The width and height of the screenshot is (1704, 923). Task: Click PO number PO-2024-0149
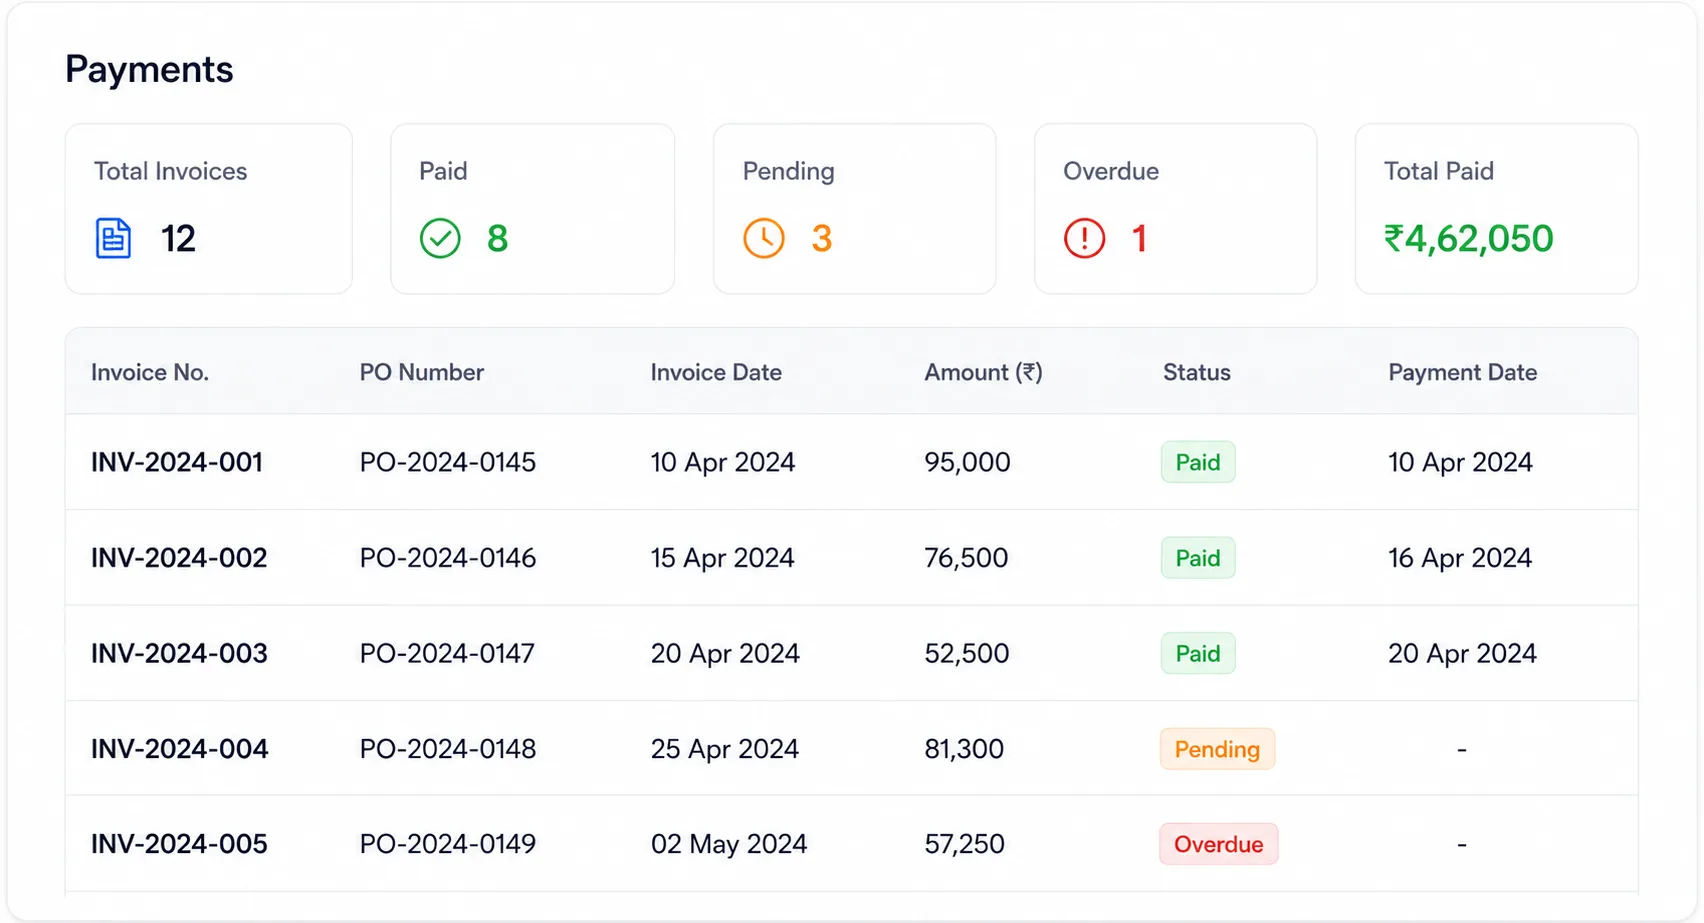(x=448, y=844)
